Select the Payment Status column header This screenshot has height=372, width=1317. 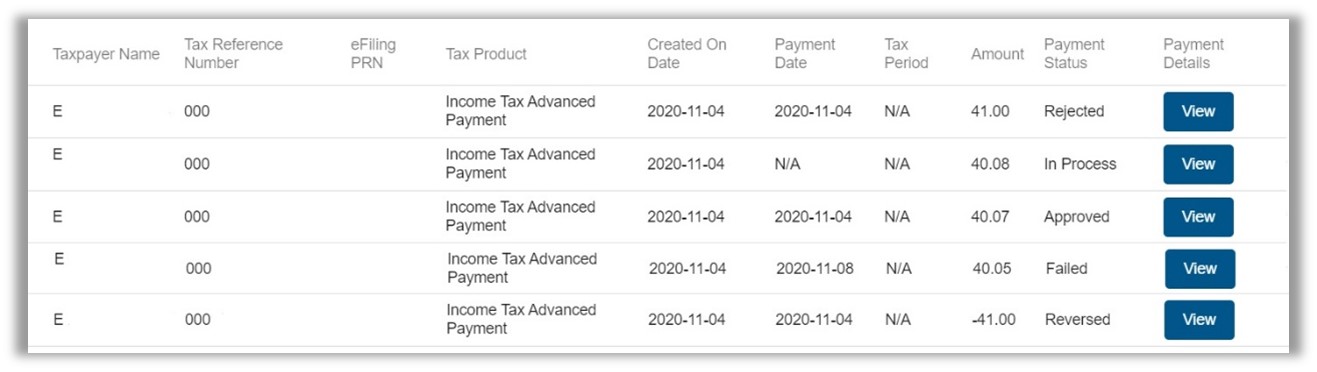point(1074,54)
